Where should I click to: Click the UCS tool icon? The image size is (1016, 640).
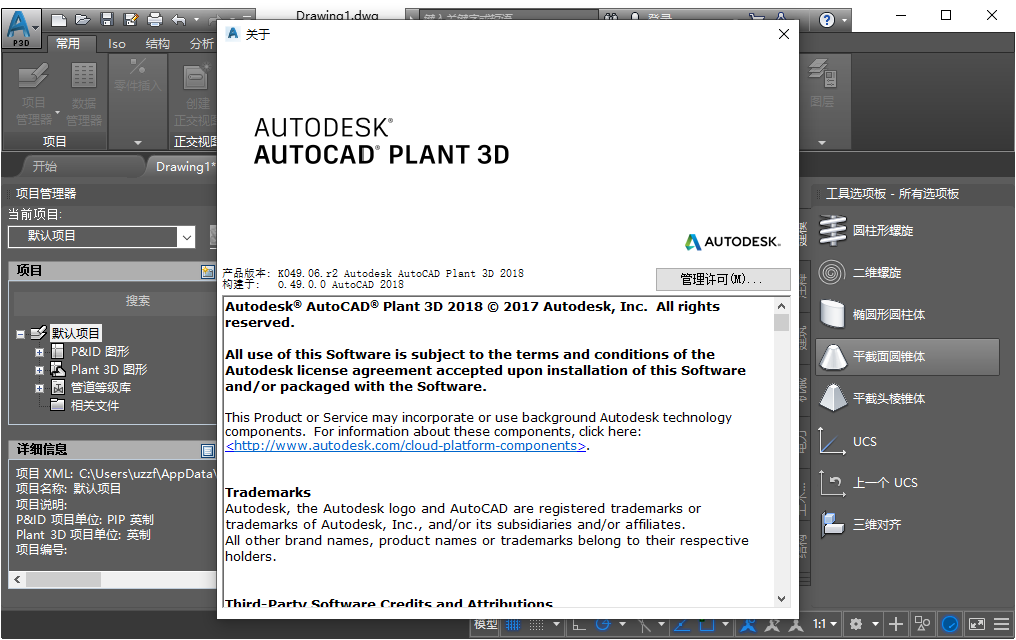(832, 441)
